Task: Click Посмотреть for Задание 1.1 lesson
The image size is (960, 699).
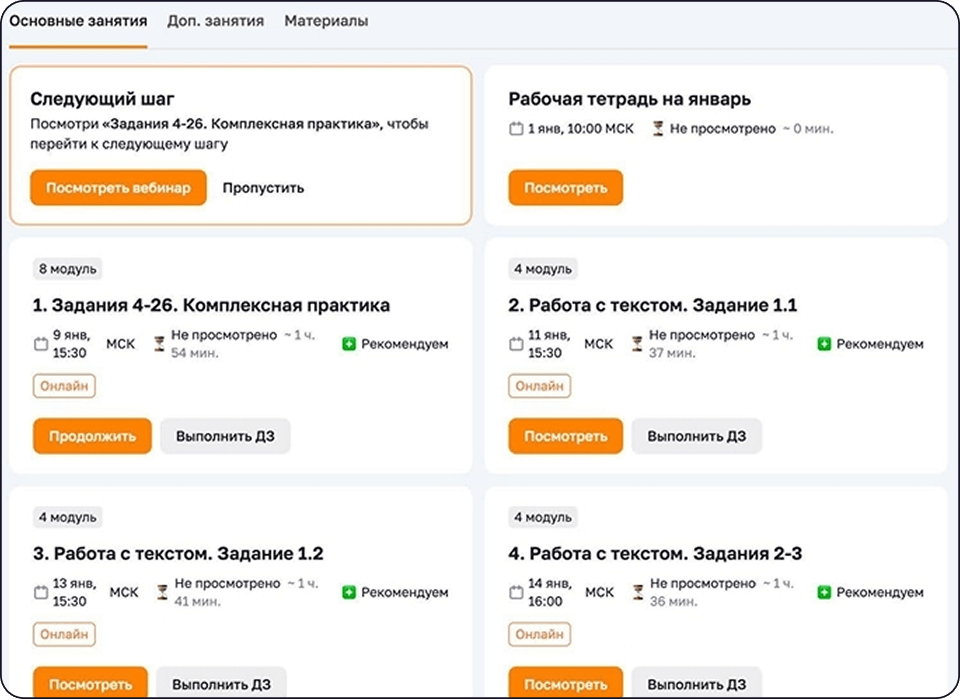Action: 565,436
